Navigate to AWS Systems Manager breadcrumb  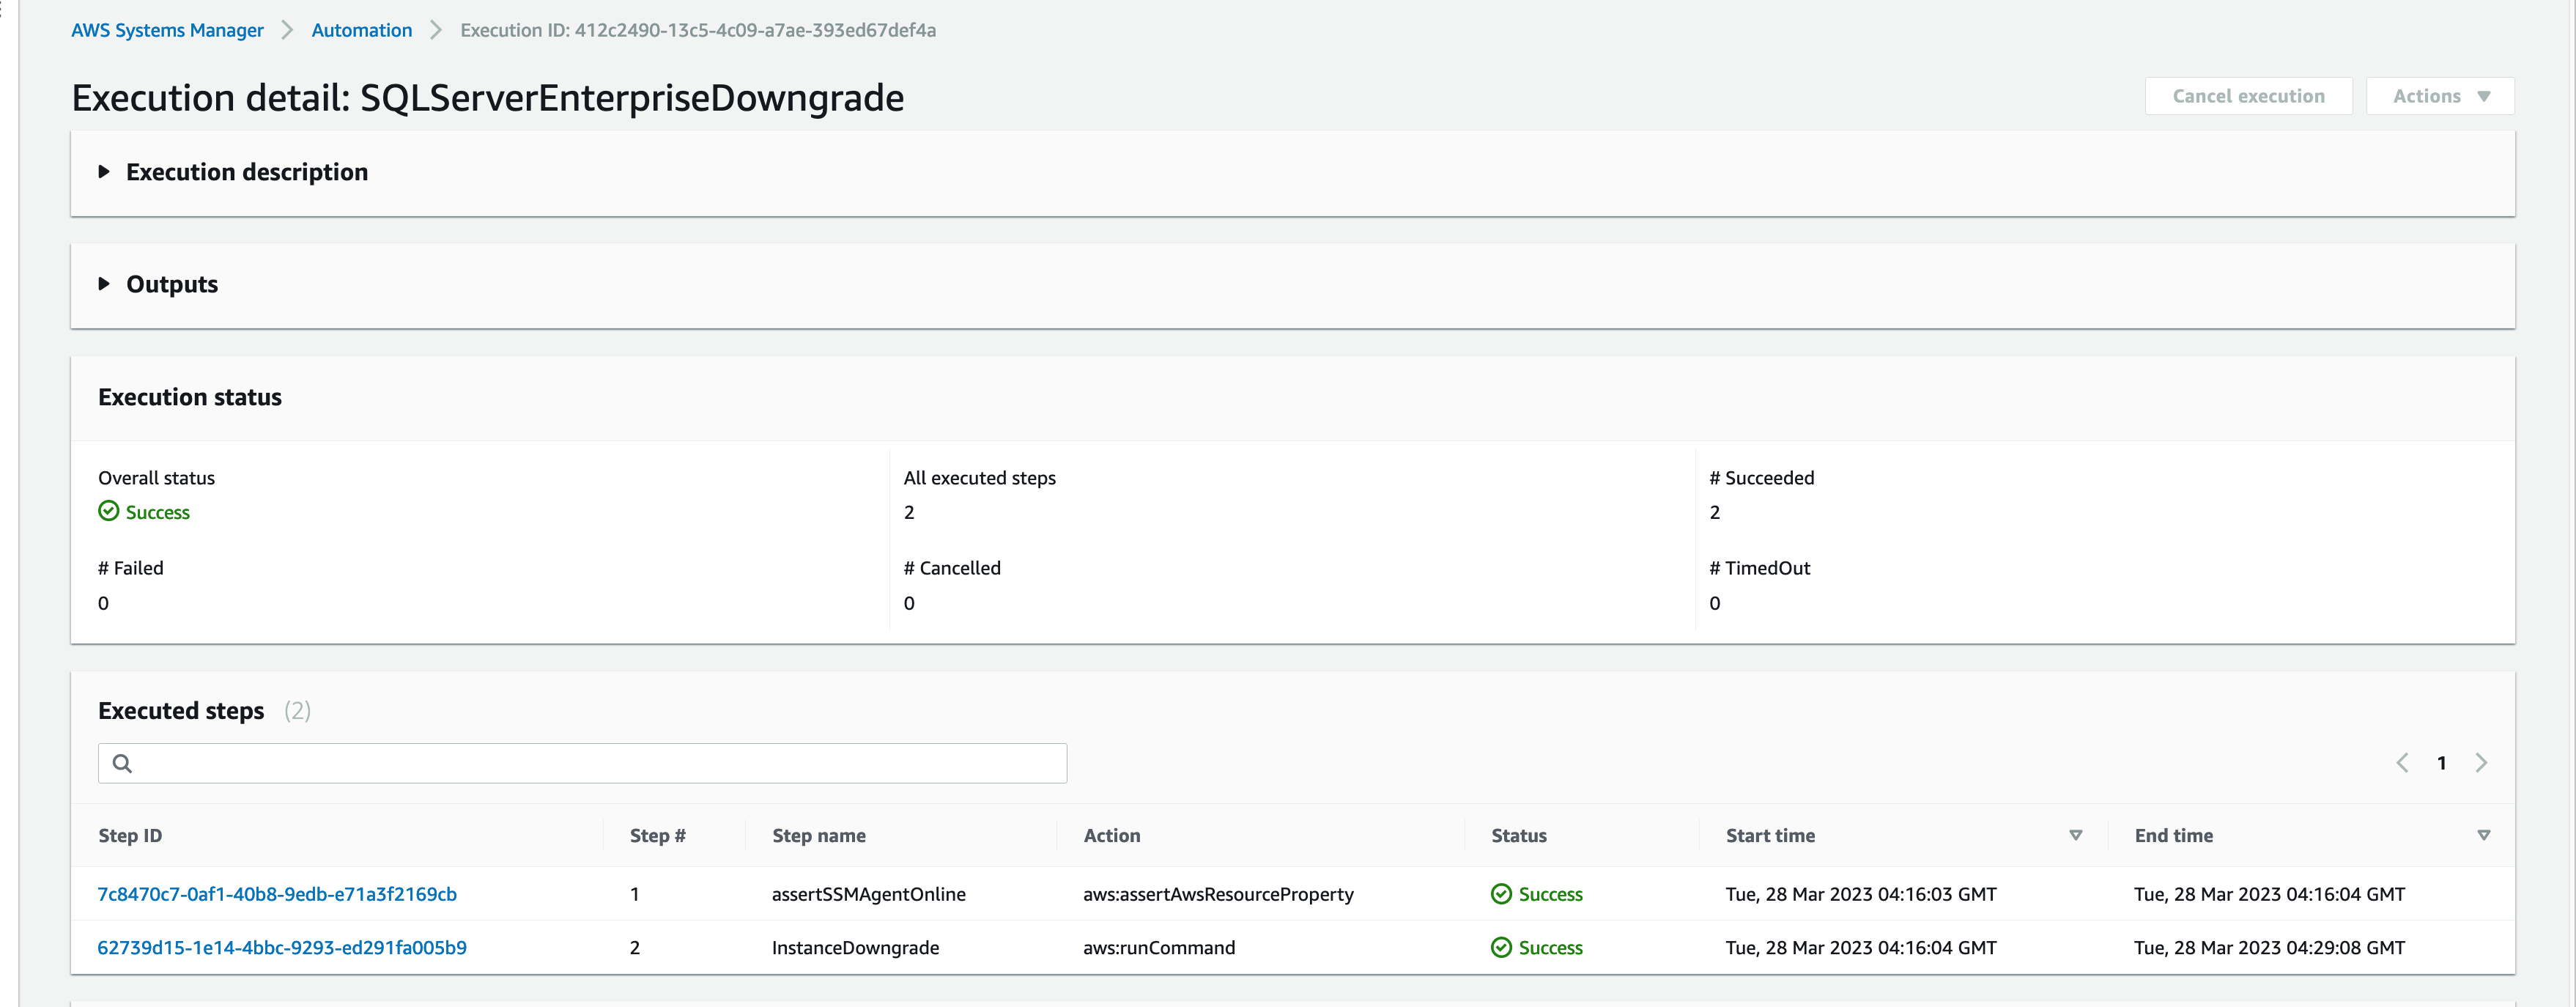(167, 30)
